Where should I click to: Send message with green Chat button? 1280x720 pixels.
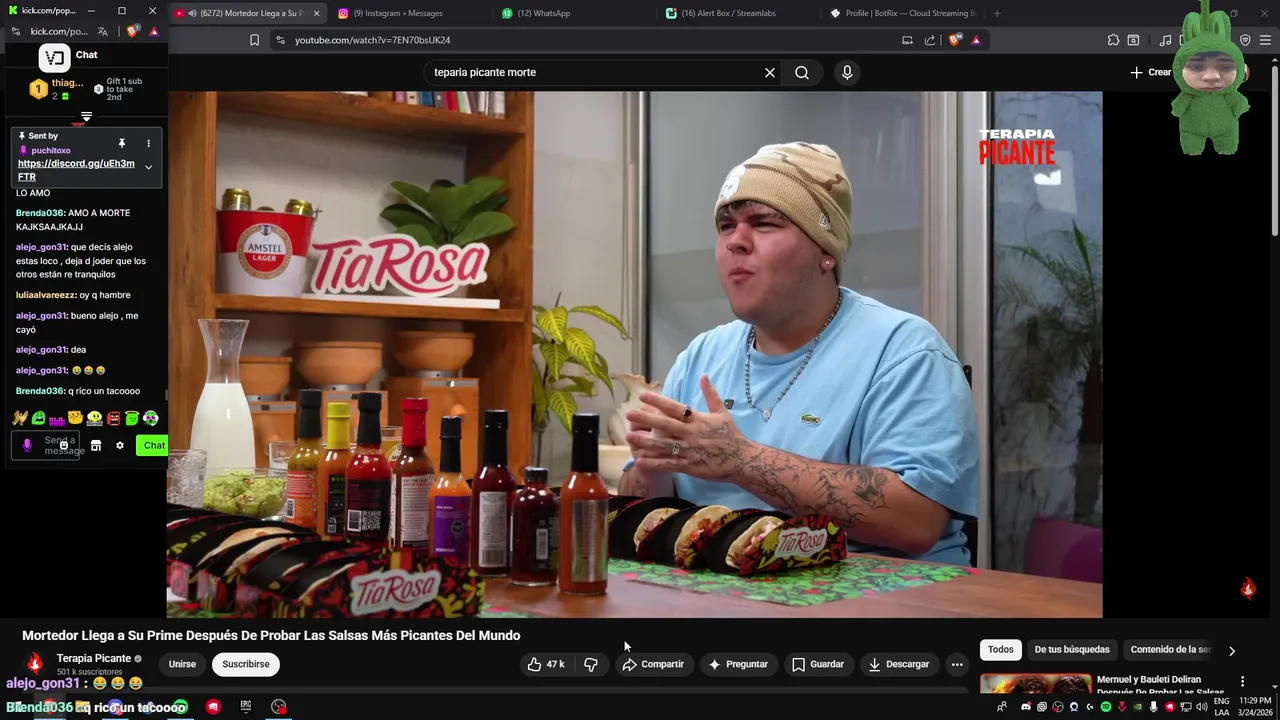[153, 445]
